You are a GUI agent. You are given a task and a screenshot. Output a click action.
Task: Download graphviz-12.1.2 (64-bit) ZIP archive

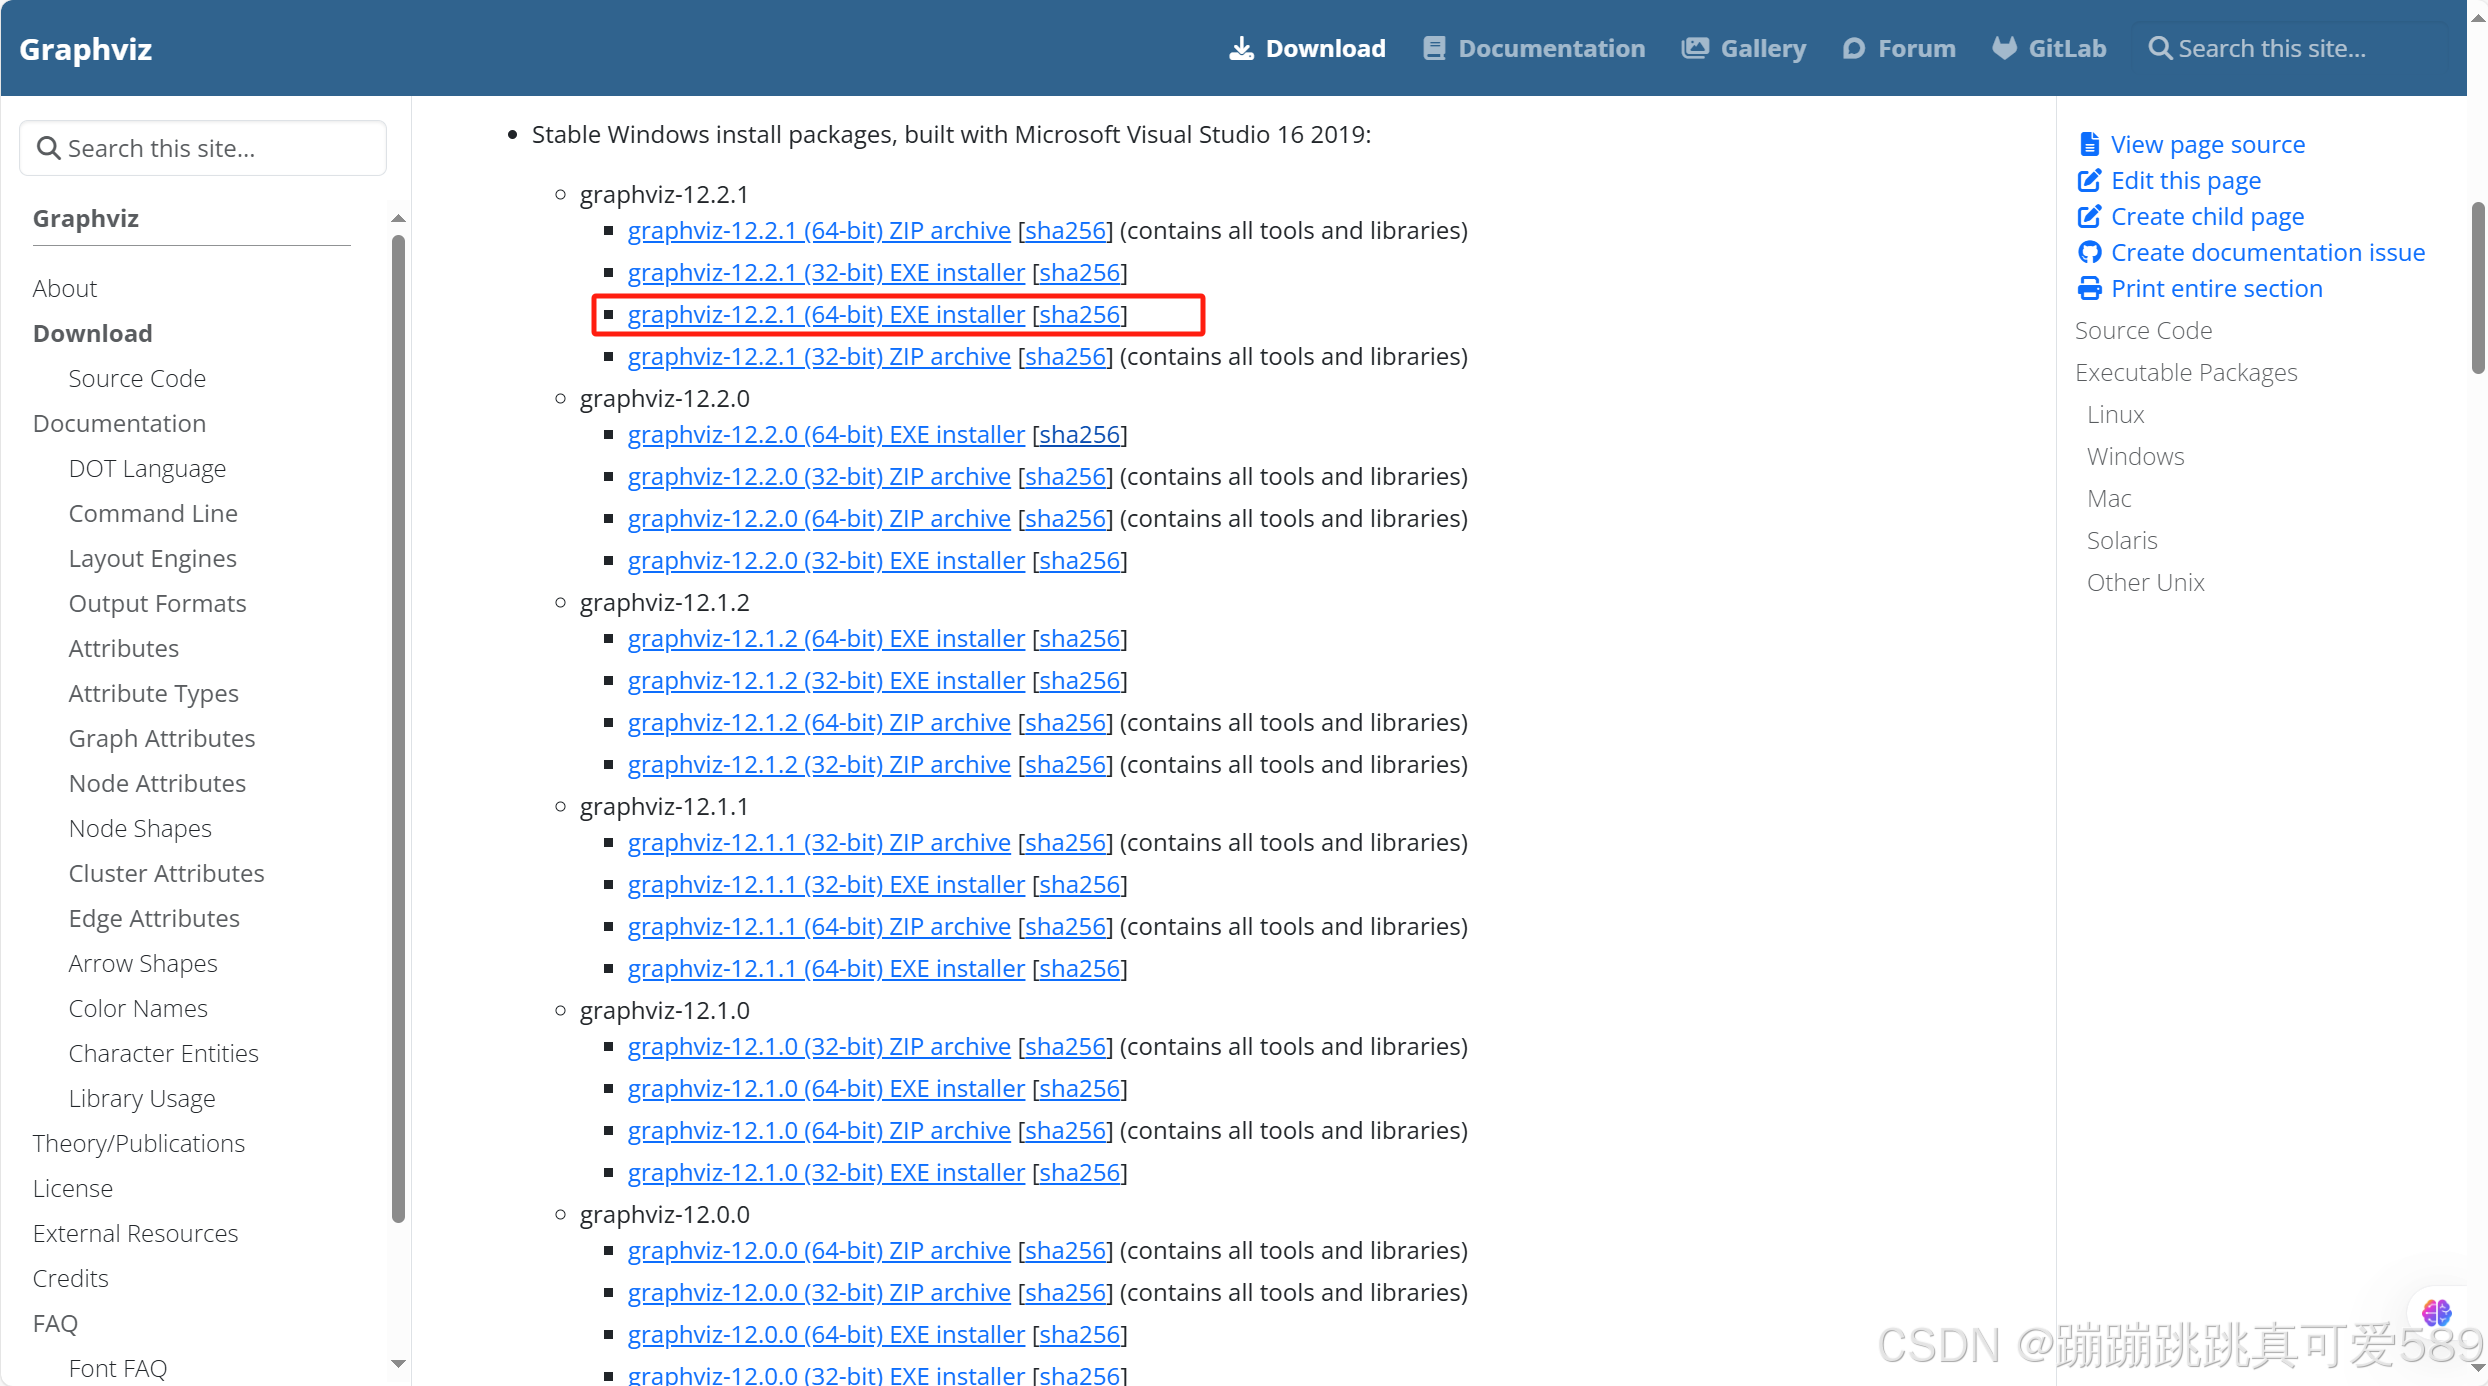pyautogui.click(x=819, y=723)
